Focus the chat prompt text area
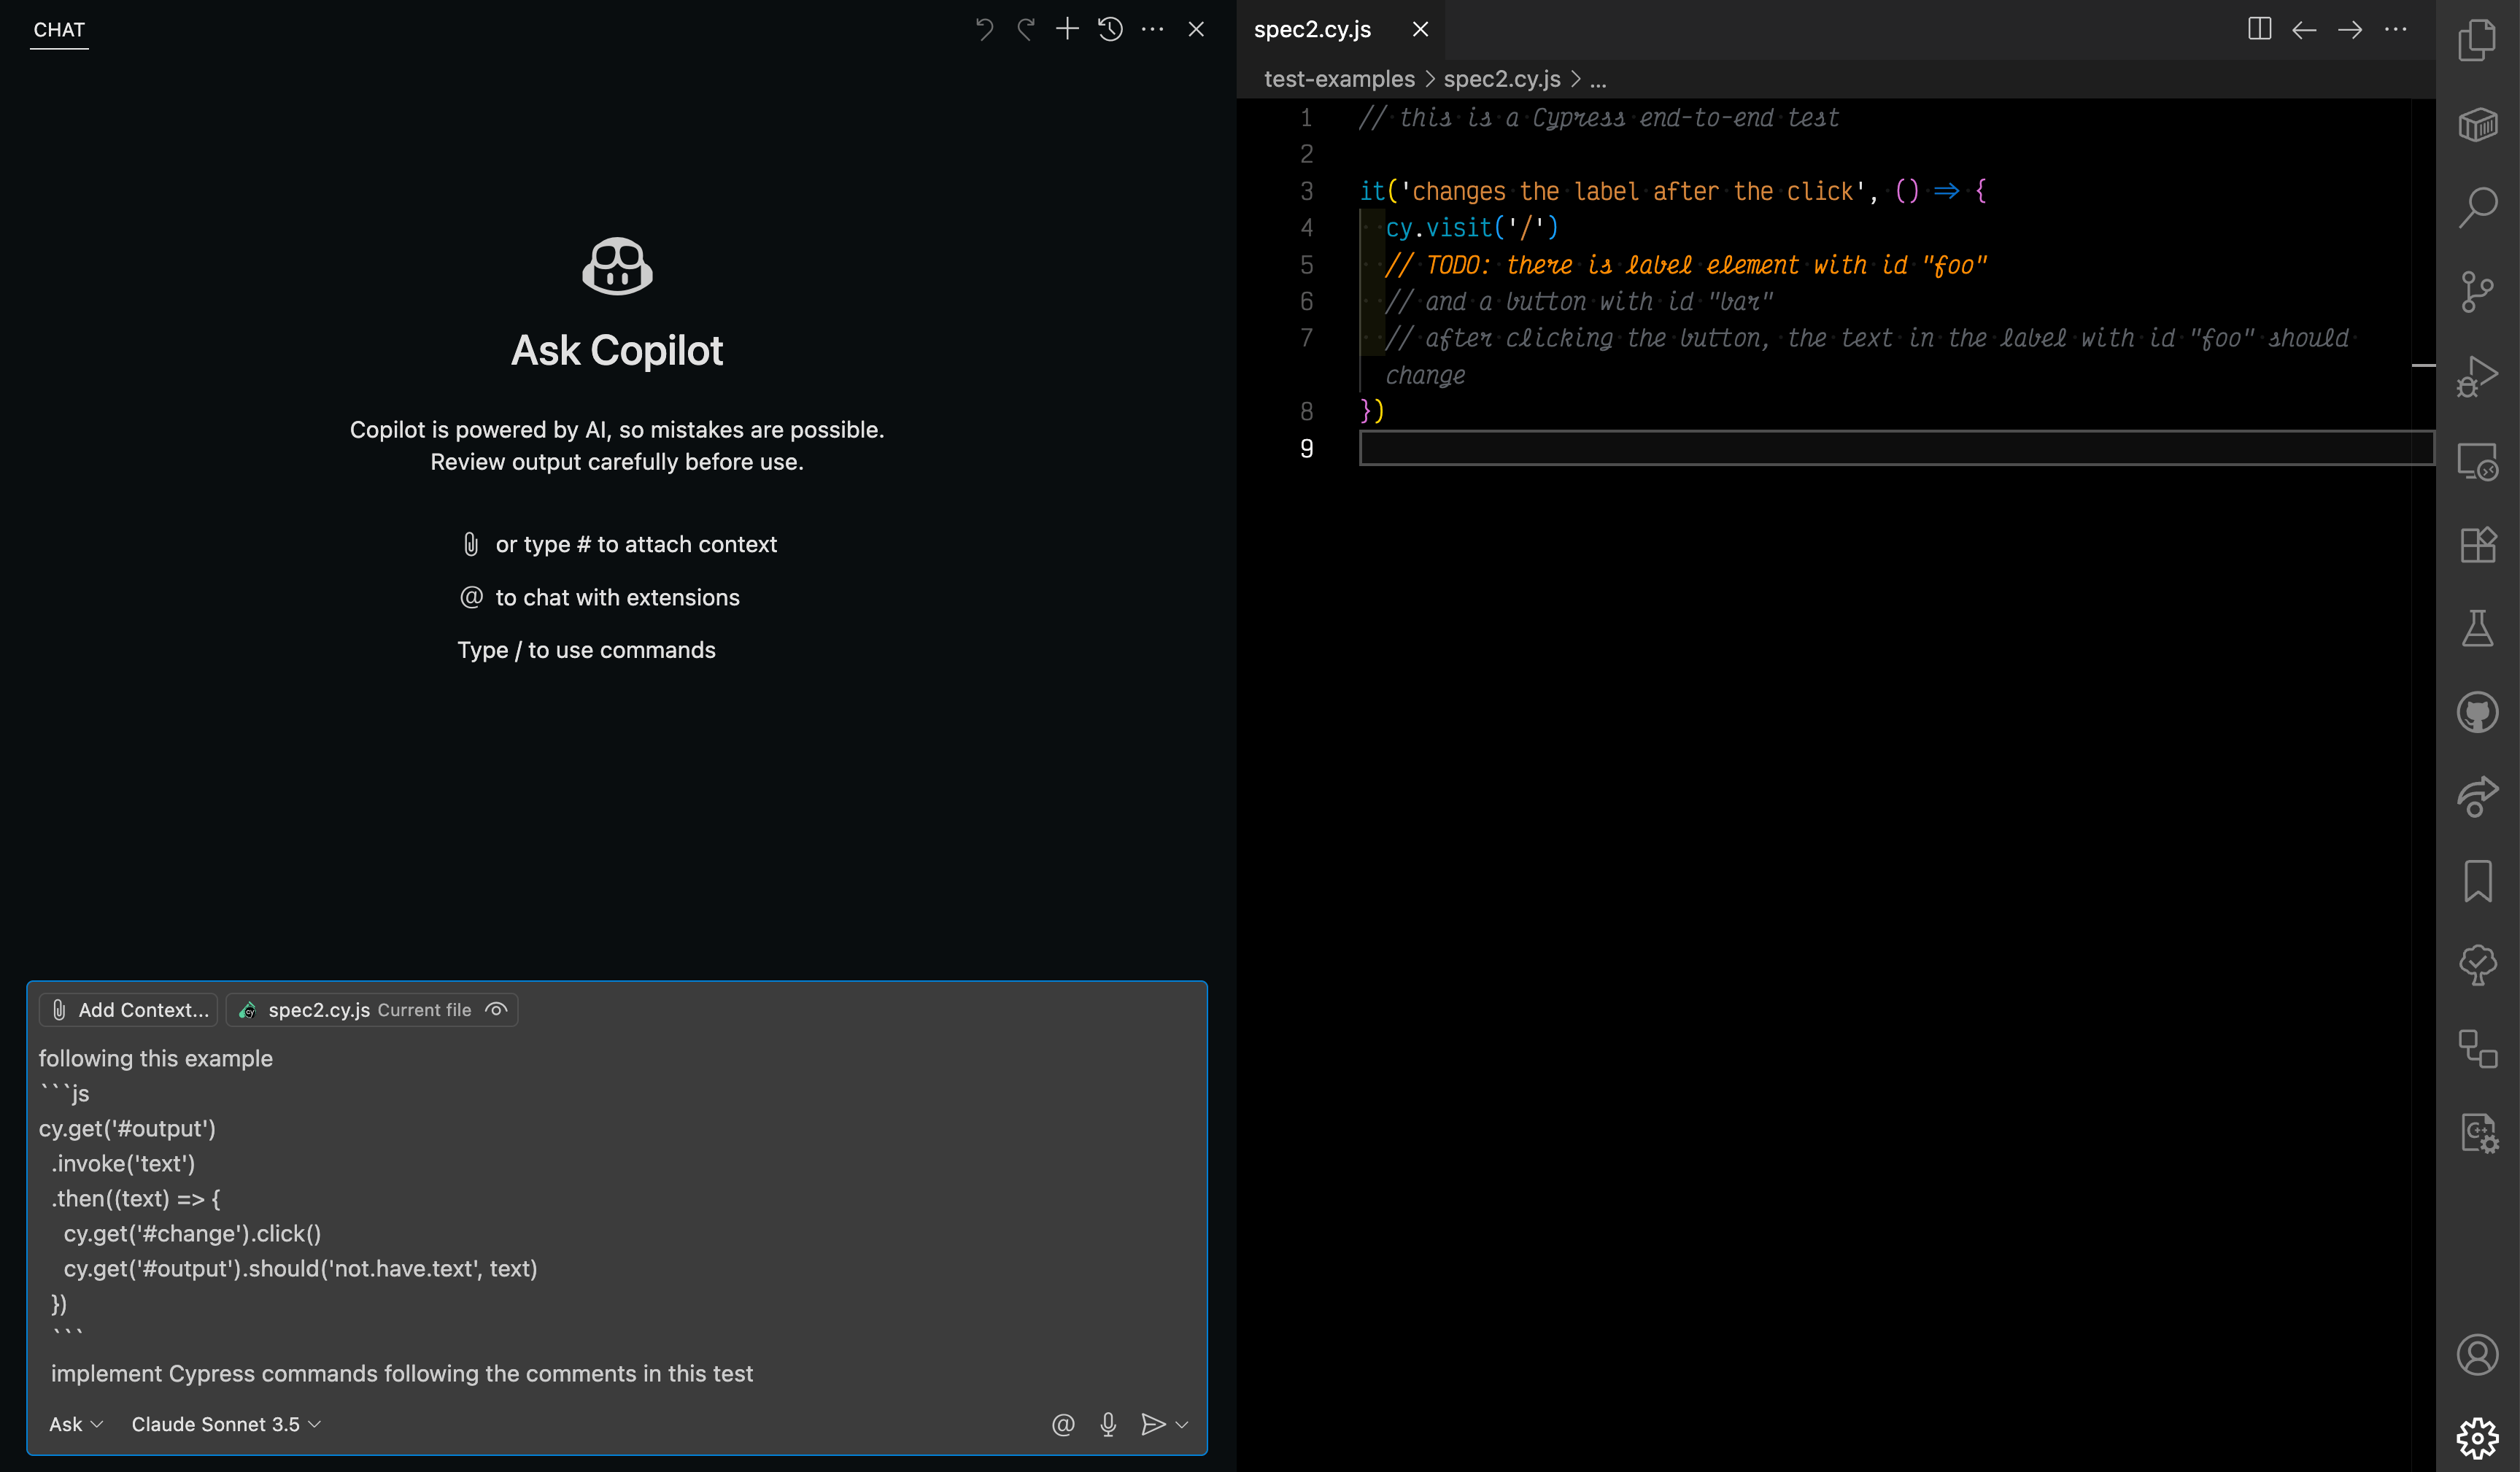The image size is (2520, 1472). tap(617, 1215)
